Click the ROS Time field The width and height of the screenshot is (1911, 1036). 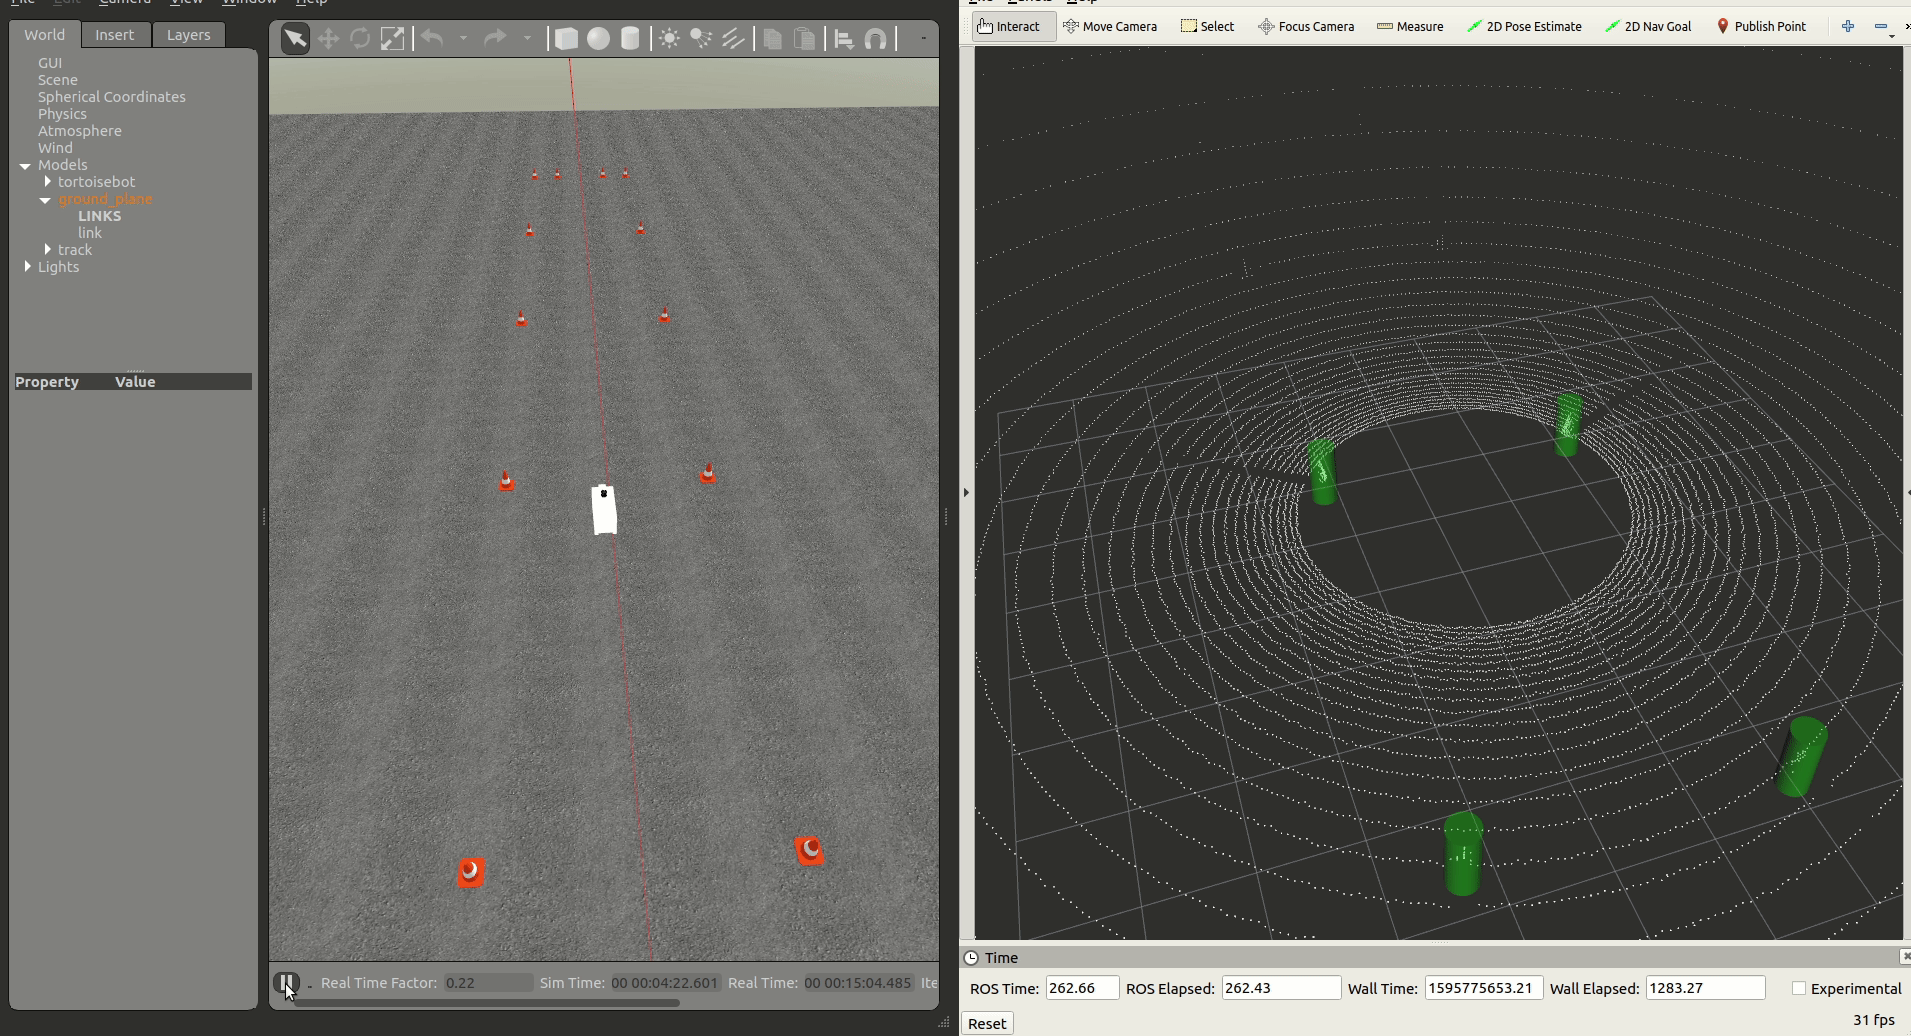coord(1081,988)
